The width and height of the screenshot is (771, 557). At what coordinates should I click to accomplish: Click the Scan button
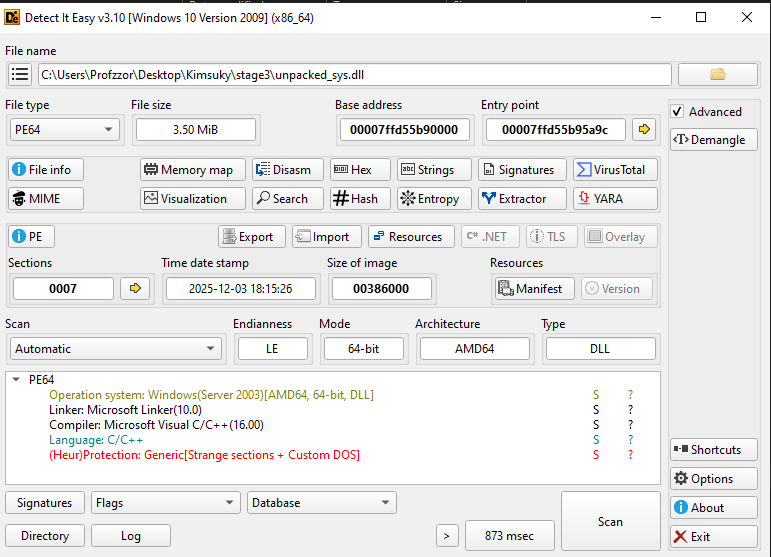610,522
